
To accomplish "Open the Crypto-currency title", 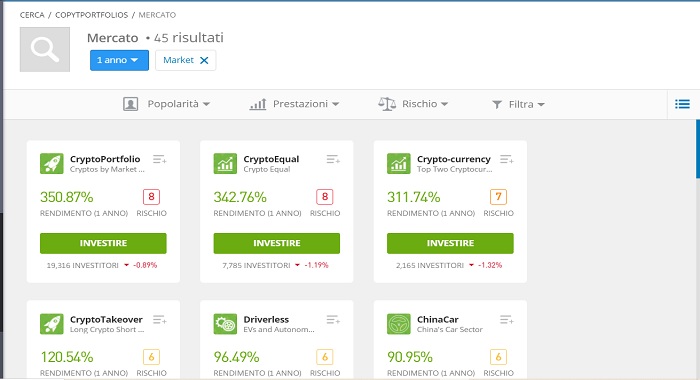I will (454, 159).
